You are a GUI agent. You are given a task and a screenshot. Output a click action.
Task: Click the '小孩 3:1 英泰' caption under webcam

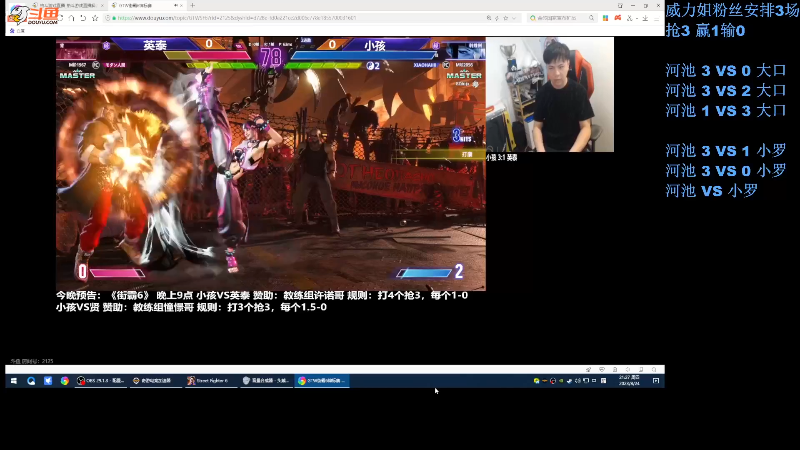[x=502, y=158]
